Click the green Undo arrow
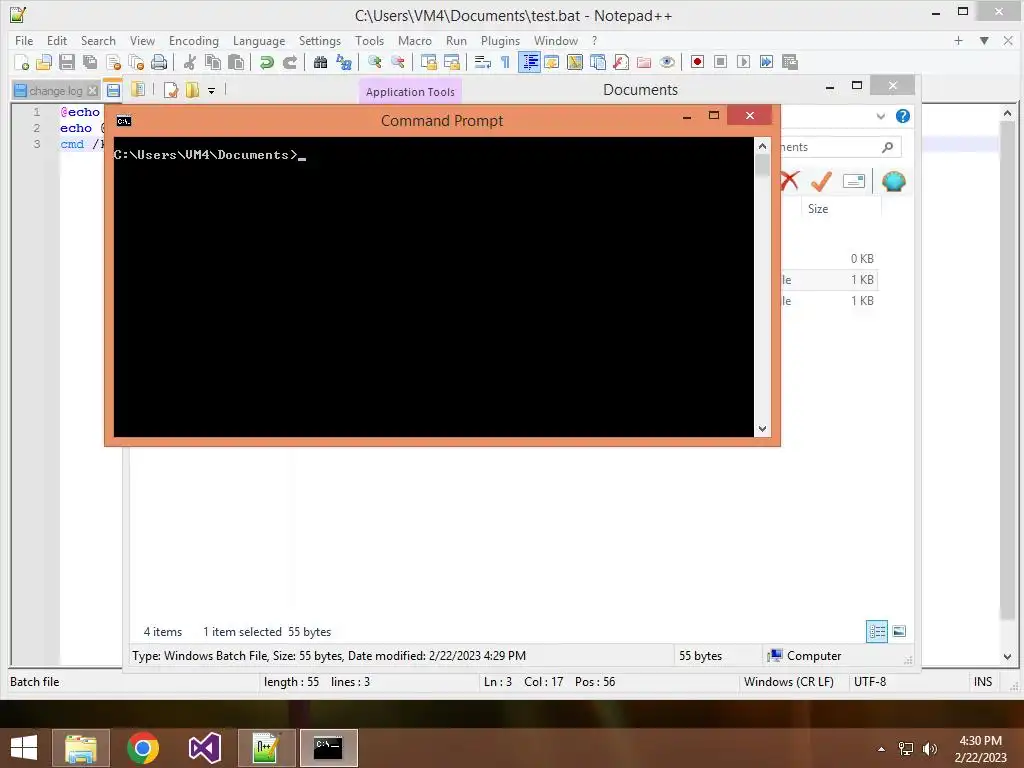 tap(266, 62)
